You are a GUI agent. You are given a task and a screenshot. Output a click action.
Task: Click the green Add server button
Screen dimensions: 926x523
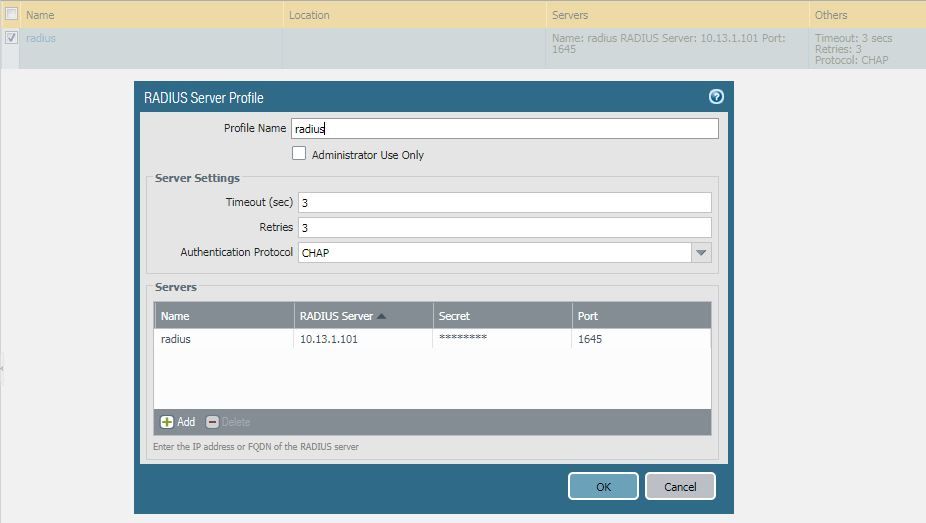pos(178,422)
